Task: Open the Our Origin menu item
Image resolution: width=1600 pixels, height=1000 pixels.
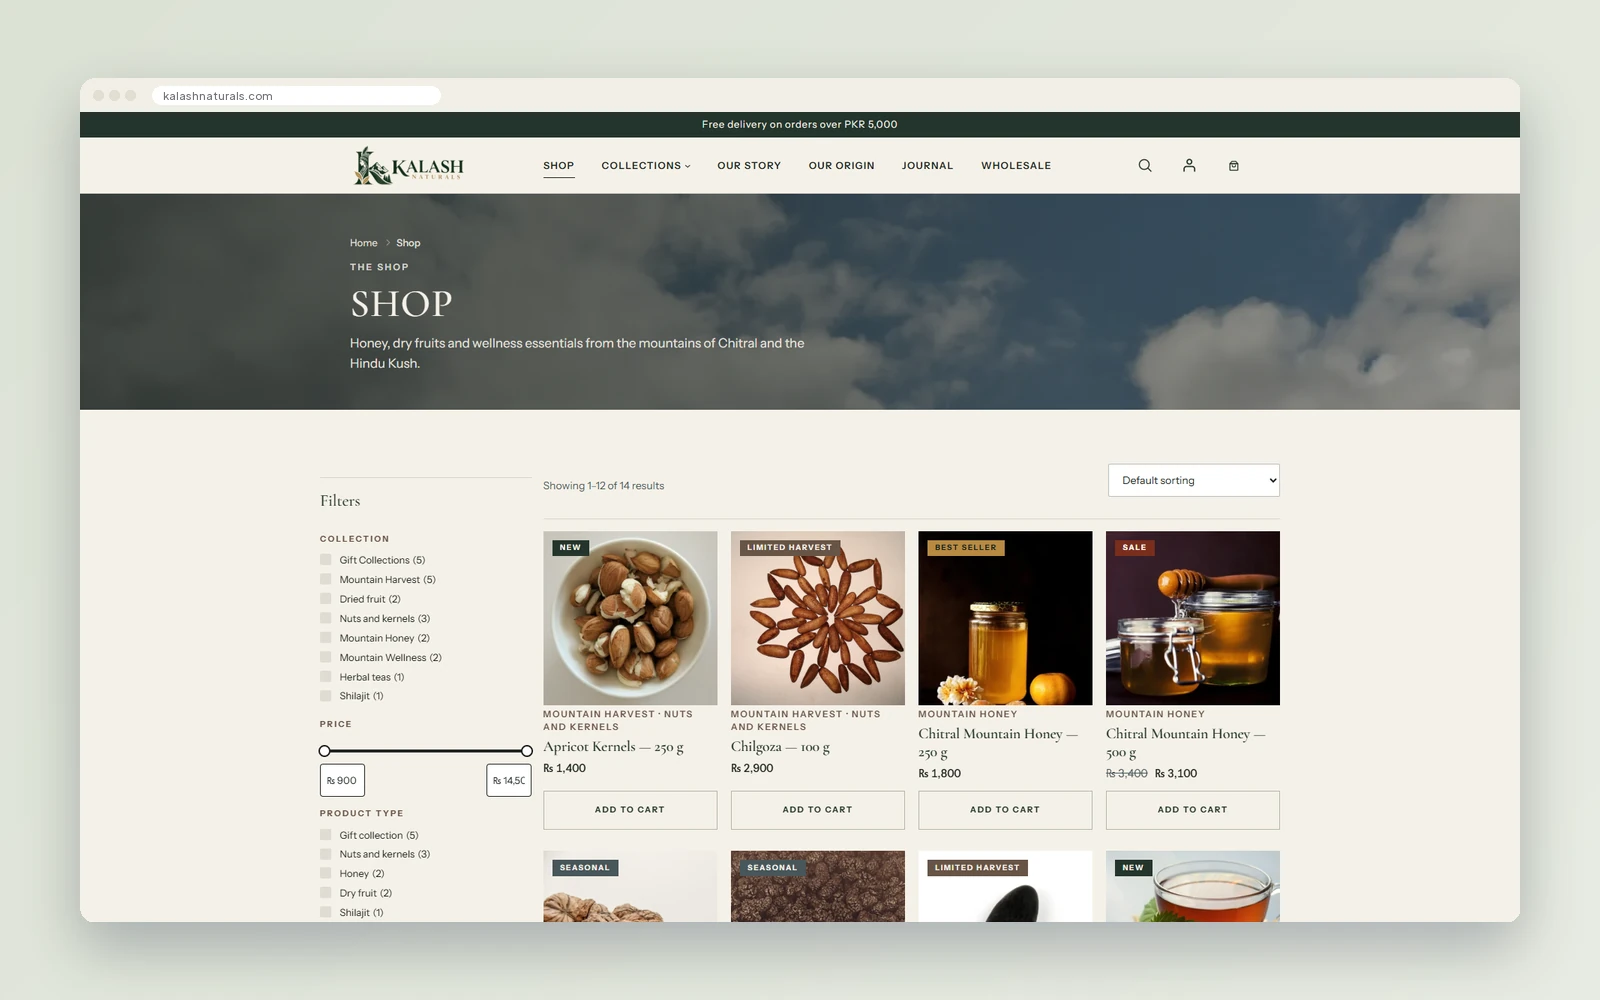Action: tap(842, 166)
